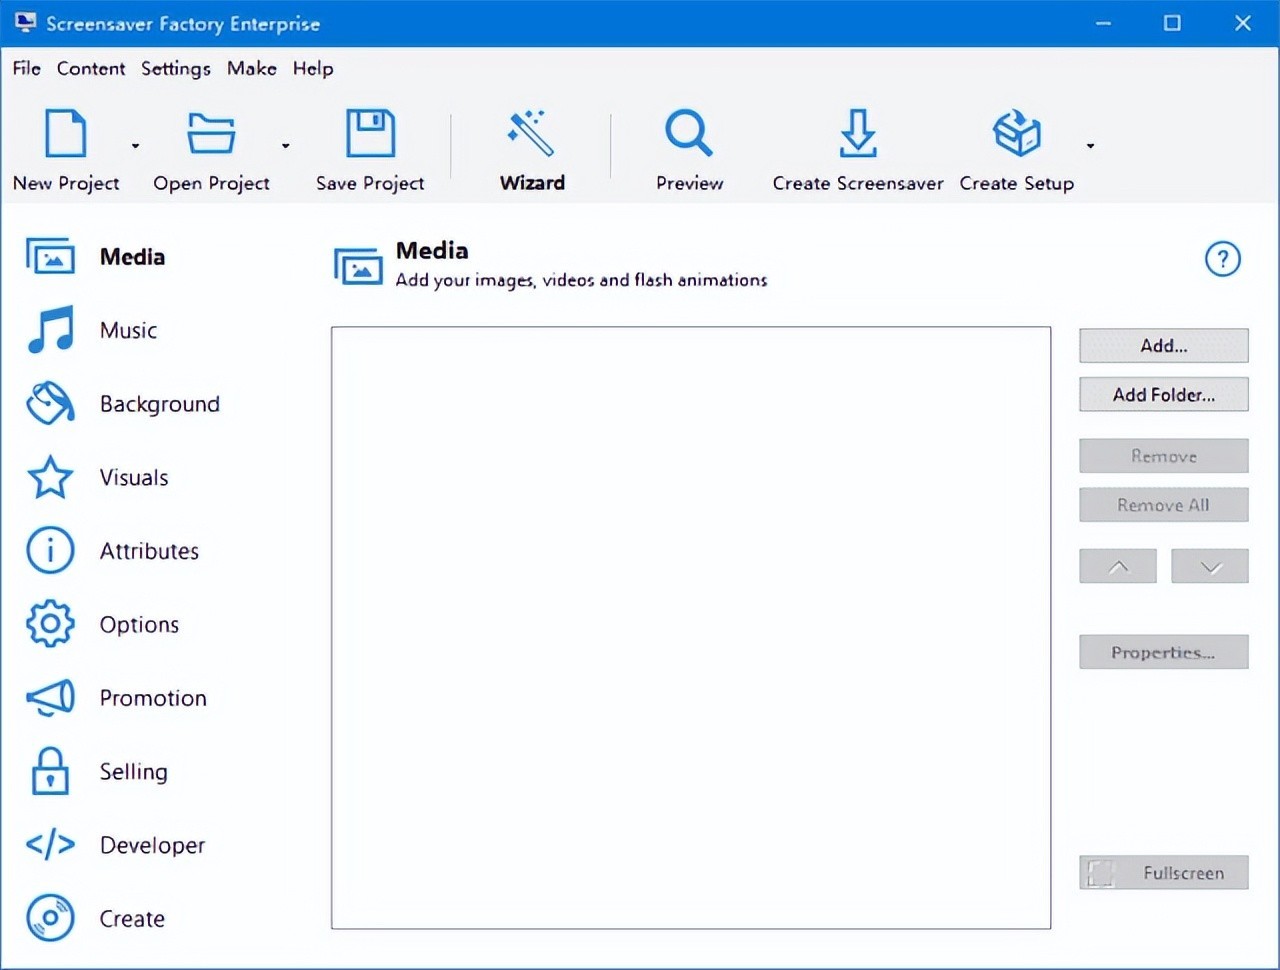1280x970 pixels.
Task: Expand the Open Project dropdown arrow
Action: pos(285,146)
